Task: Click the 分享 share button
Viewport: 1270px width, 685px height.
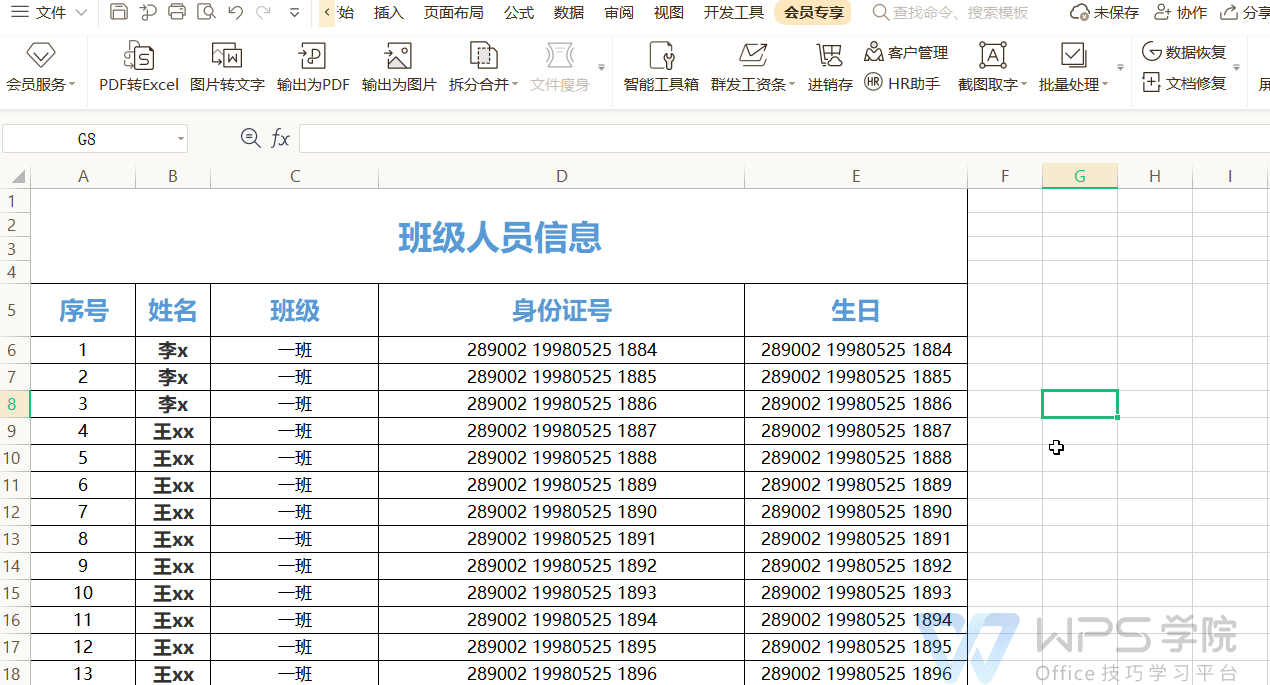Action: coord(1245,12)
